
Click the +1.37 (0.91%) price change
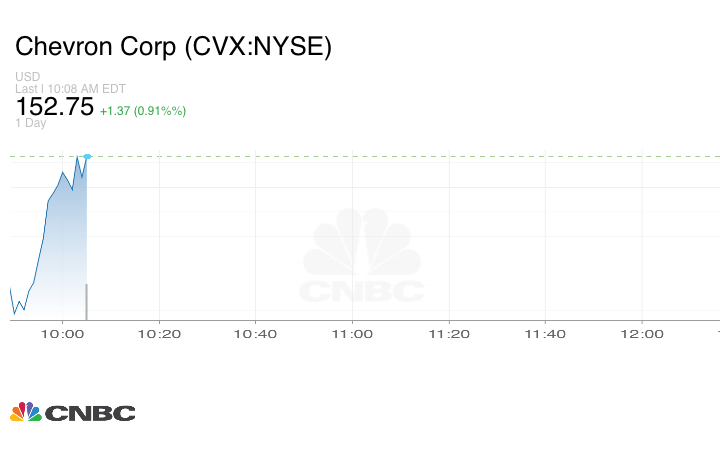[142, 110]
